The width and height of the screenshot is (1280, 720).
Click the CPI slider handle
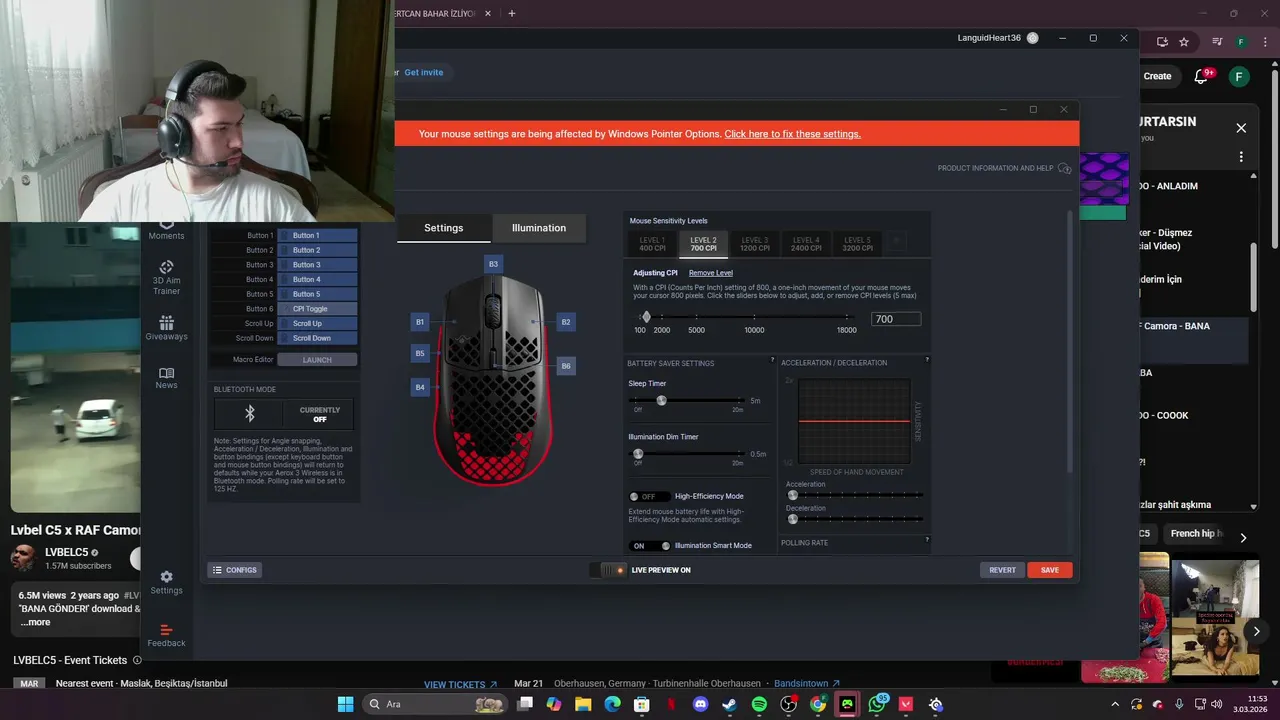(646, 317)
